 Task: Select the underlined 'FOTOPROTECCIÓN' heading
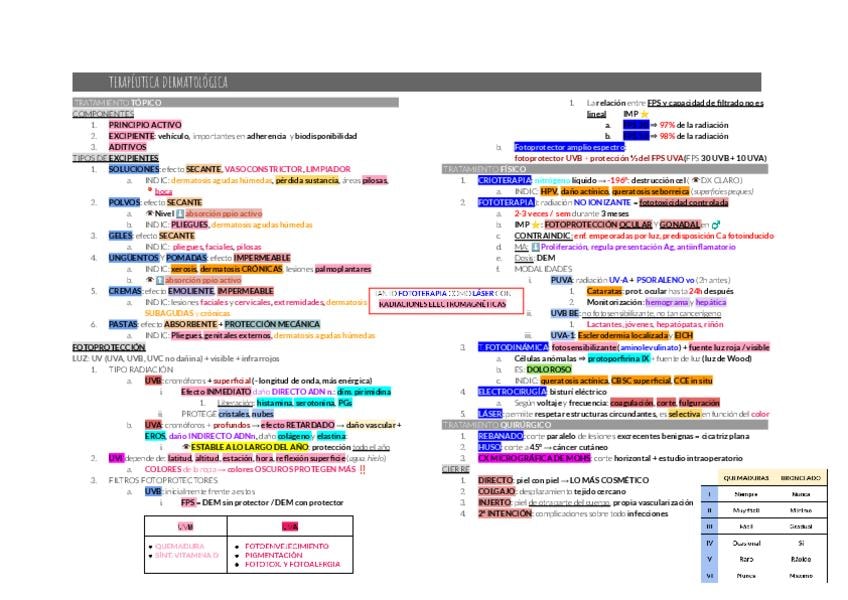point(109,347)
